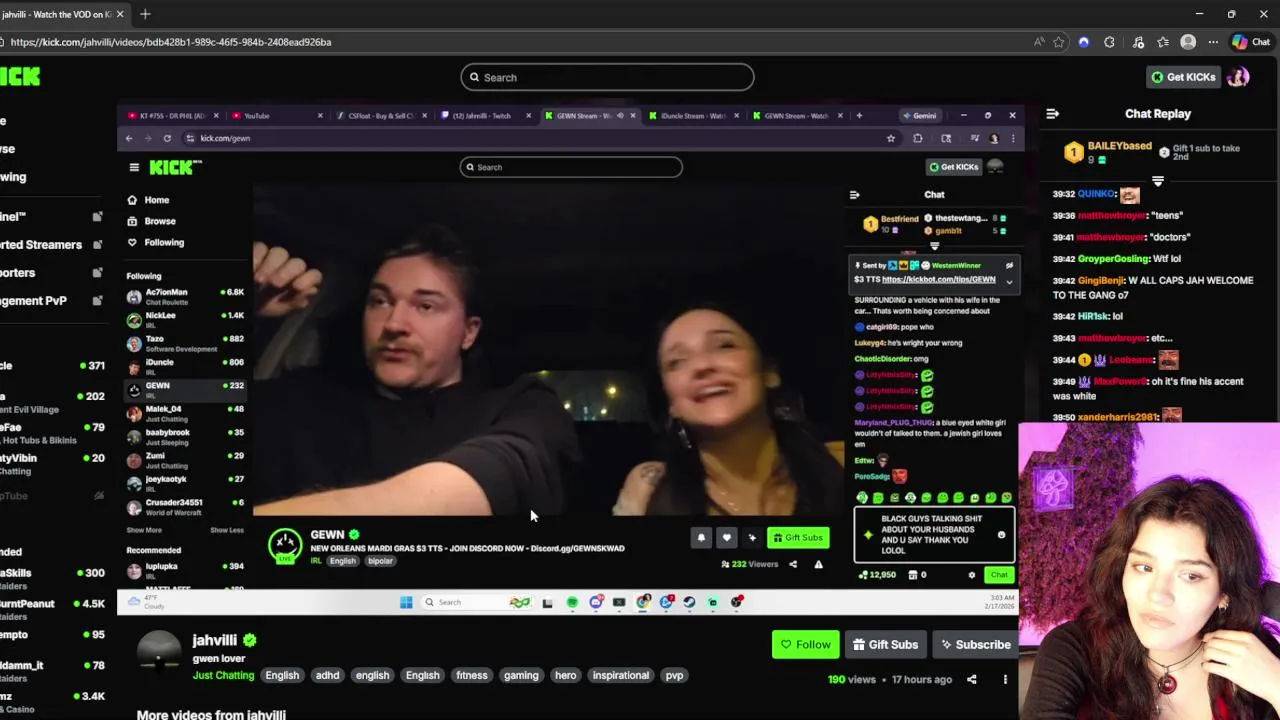
Task: Close the jahvilli VOD browser tab
Action: [x=120, y=14]
